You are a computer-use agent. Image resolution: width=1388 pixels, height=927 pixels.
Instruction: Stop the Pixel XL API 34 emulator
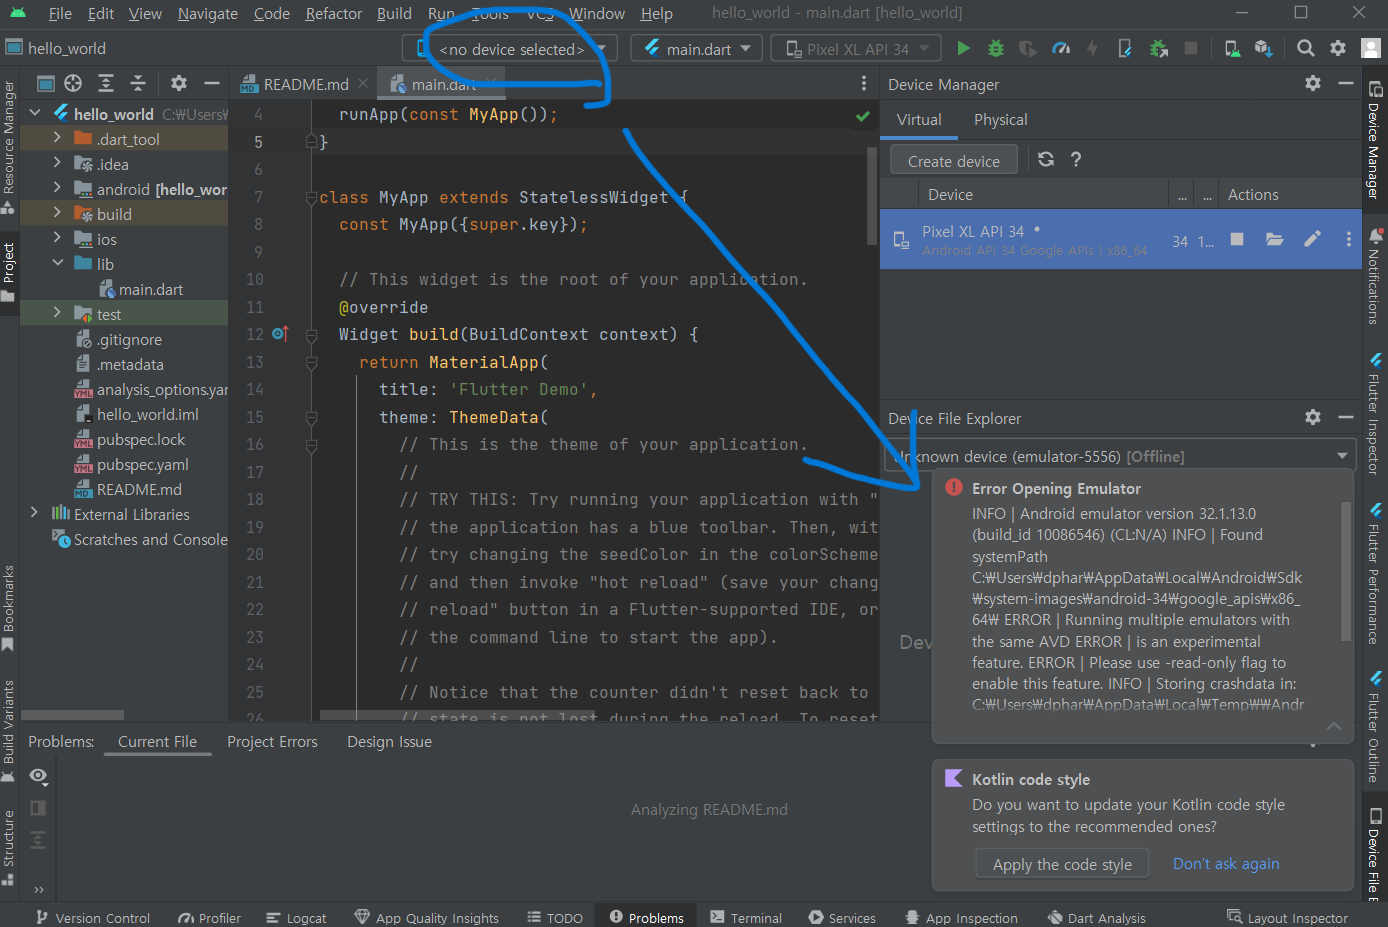pos(1237,239)
